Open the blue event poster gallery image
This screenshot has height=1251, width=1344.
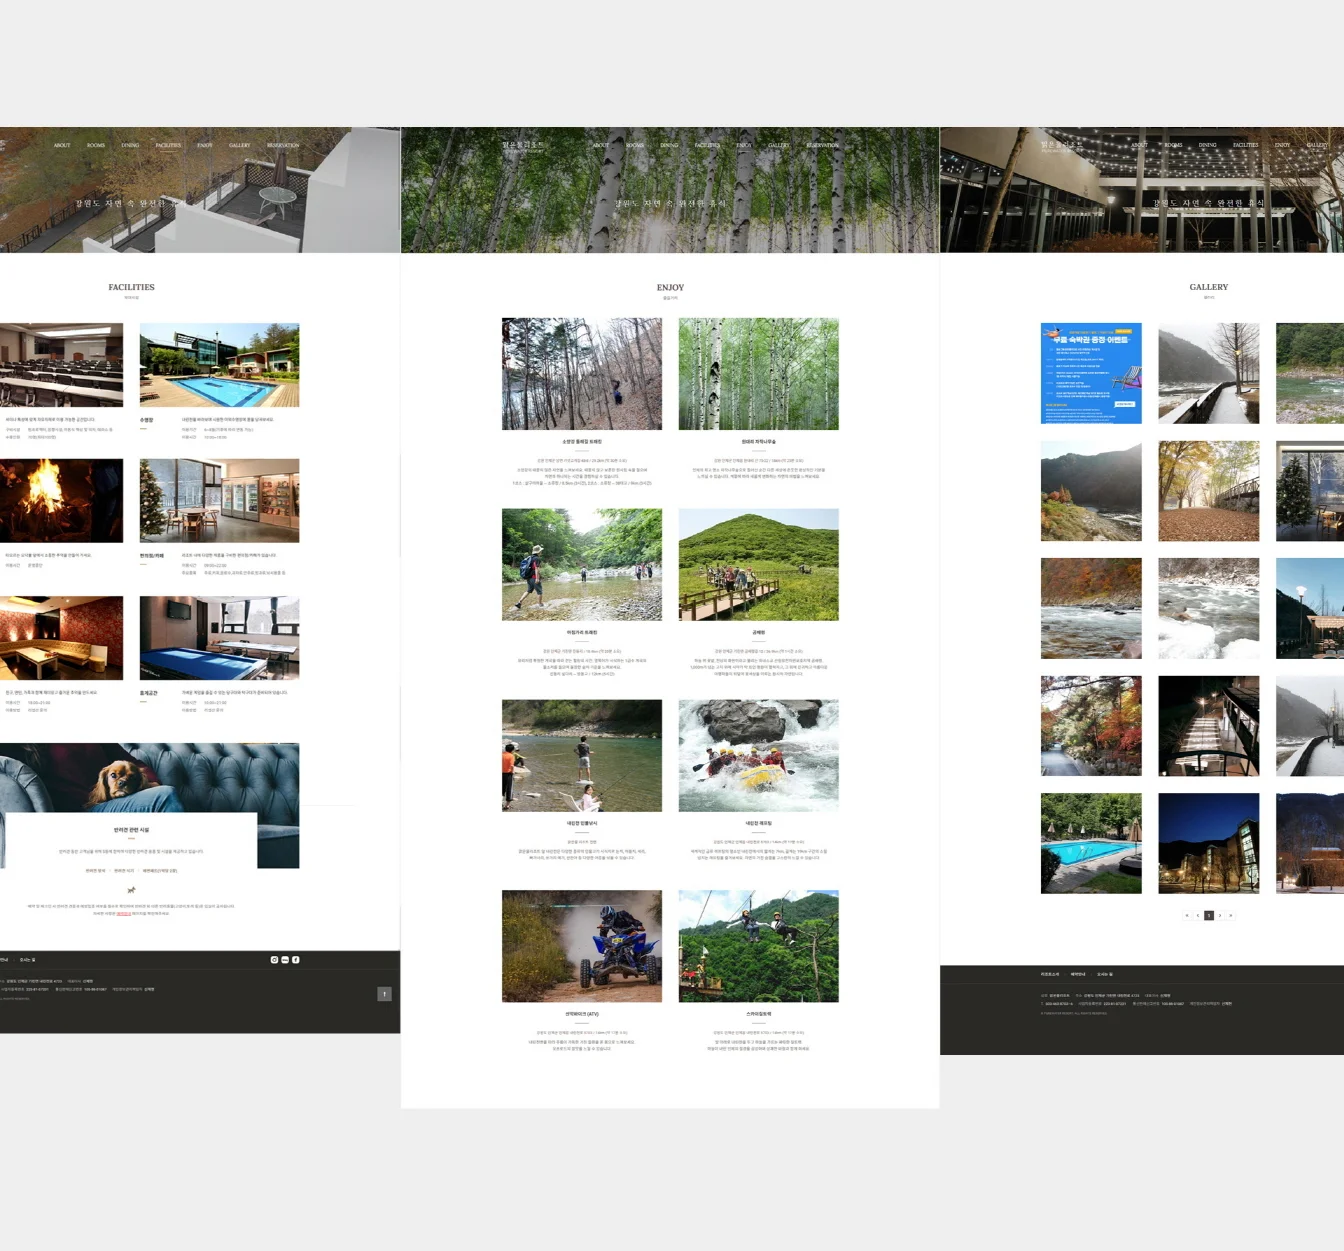[1091, 373]
